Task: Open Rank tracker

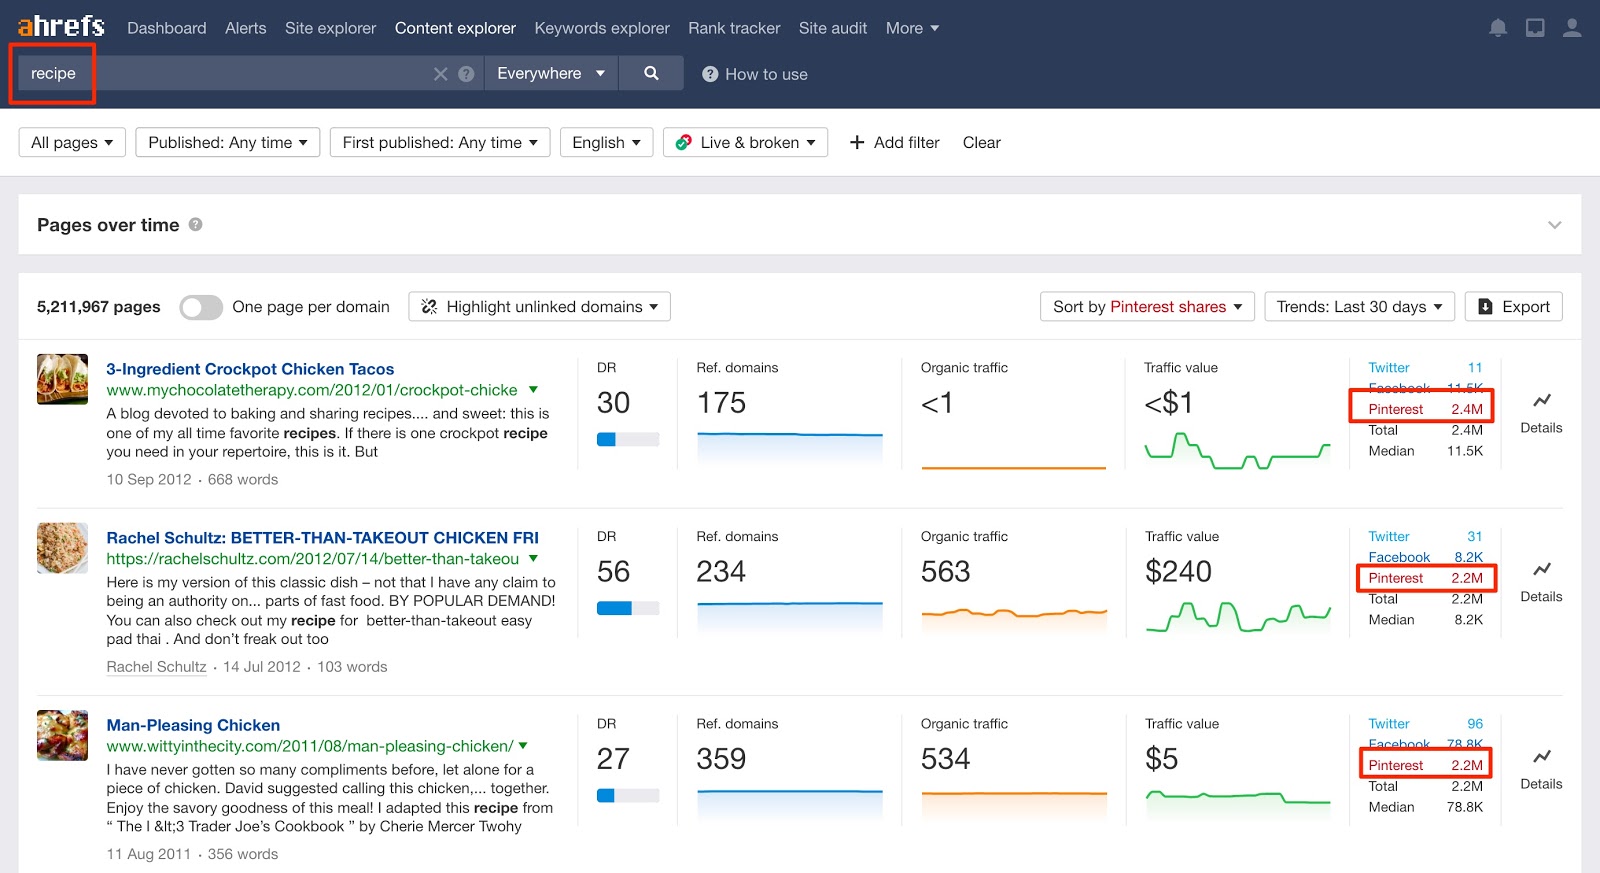Action: click(734, 28)
